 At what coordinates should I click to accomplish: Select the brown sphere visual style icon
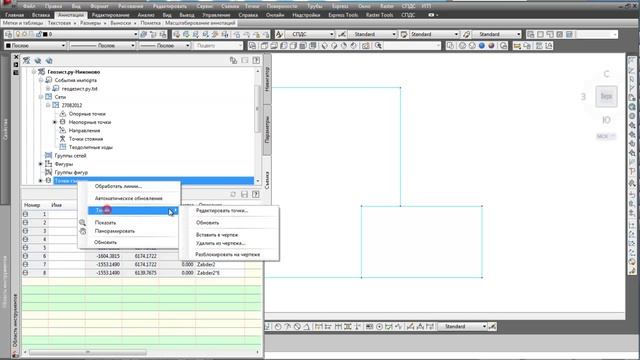(492, 46)
